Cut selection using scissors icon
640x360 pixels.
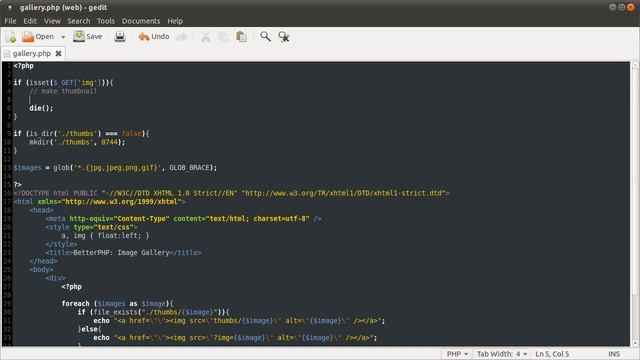point(205,37)
